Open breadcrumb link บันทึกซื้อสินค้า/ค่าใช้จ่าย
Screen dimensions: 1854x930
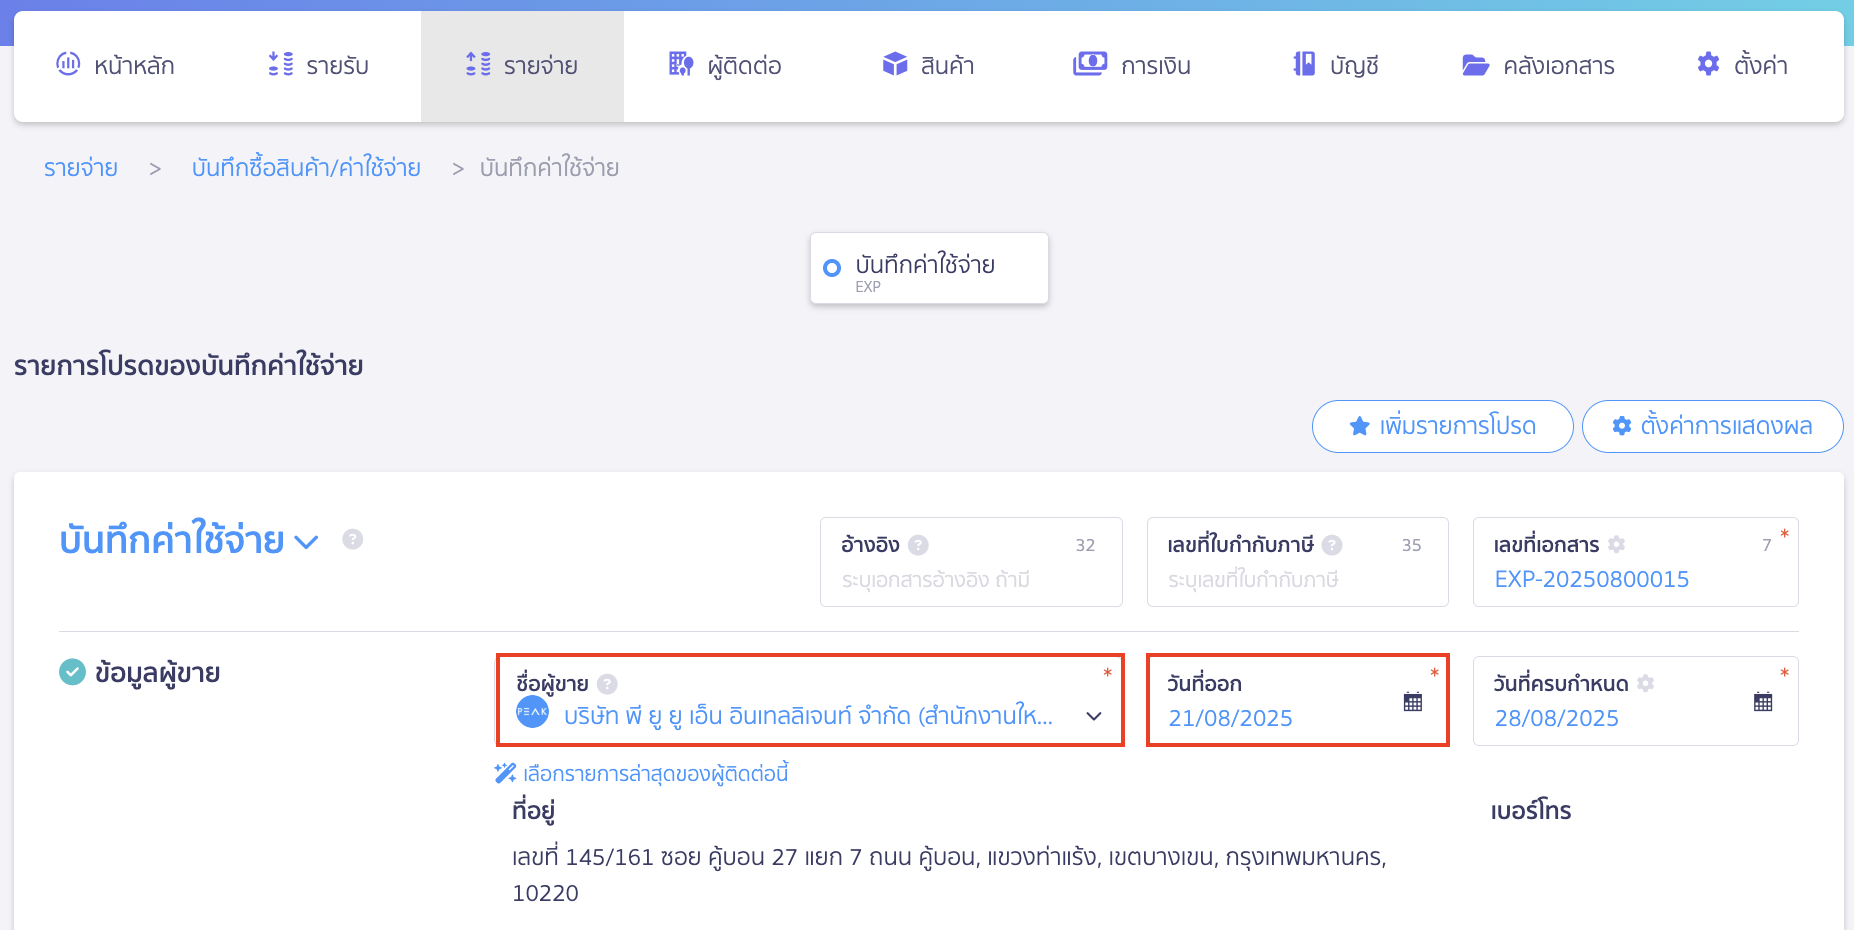point(306,167)
